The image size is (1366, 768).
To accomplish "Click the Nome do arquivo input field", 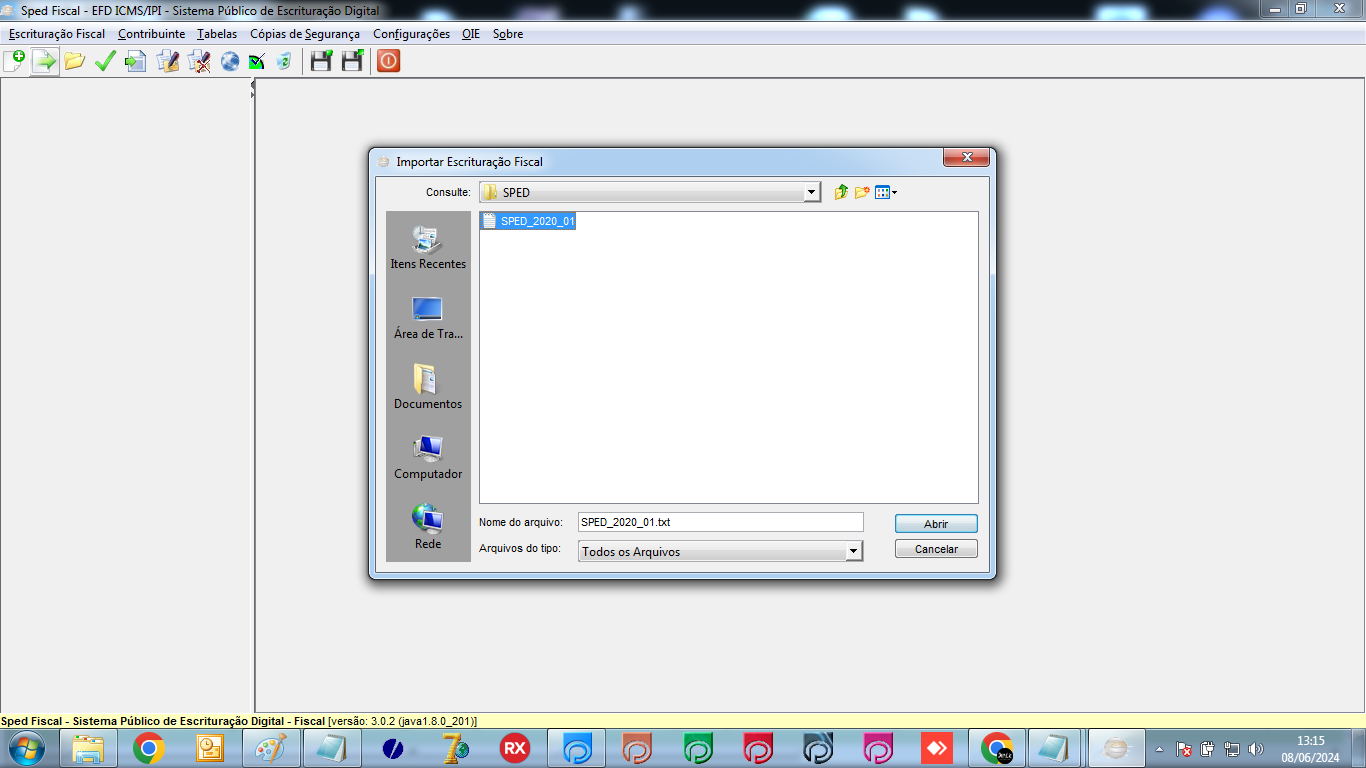I will coord(720,522).
